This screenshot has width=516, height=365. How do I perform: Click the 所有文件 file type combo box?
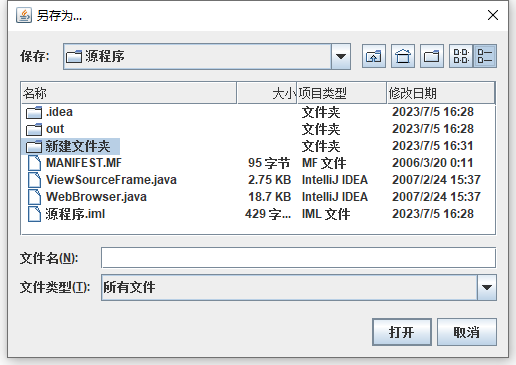[x=299, y=287]
